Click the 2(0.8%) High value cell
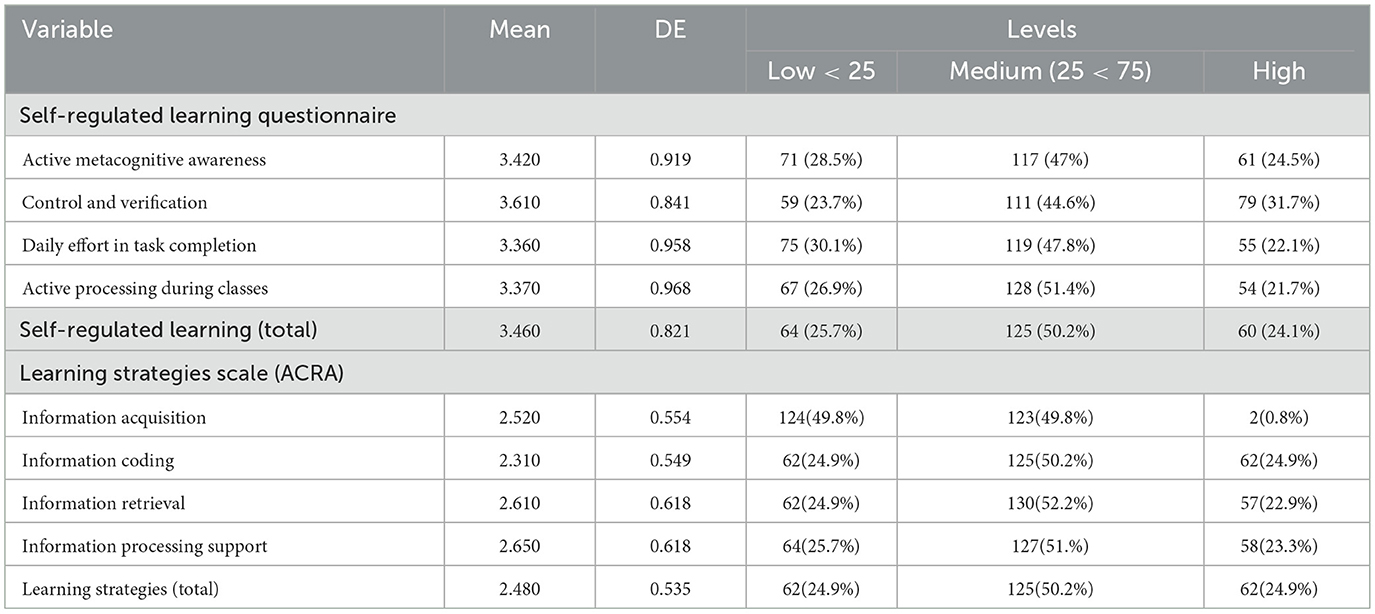Screen dimensions: 1375x614 (1279, 418)
